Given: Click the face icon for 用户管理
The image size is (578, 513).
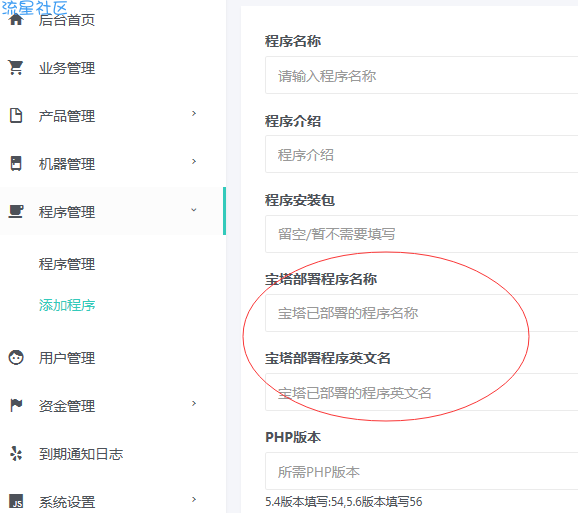Looking at the screenshot, I should click(x=16, y=357).
